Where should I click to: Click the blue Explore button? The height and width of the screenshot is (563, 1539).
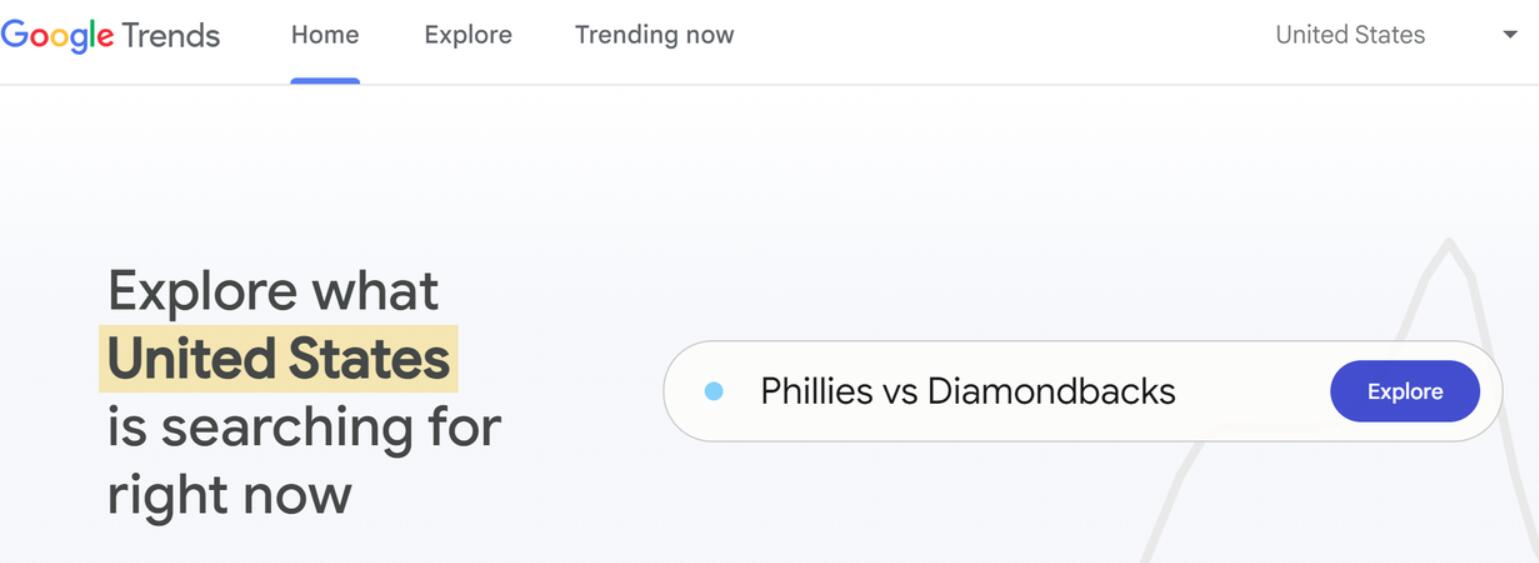(x=1404, y=391)
